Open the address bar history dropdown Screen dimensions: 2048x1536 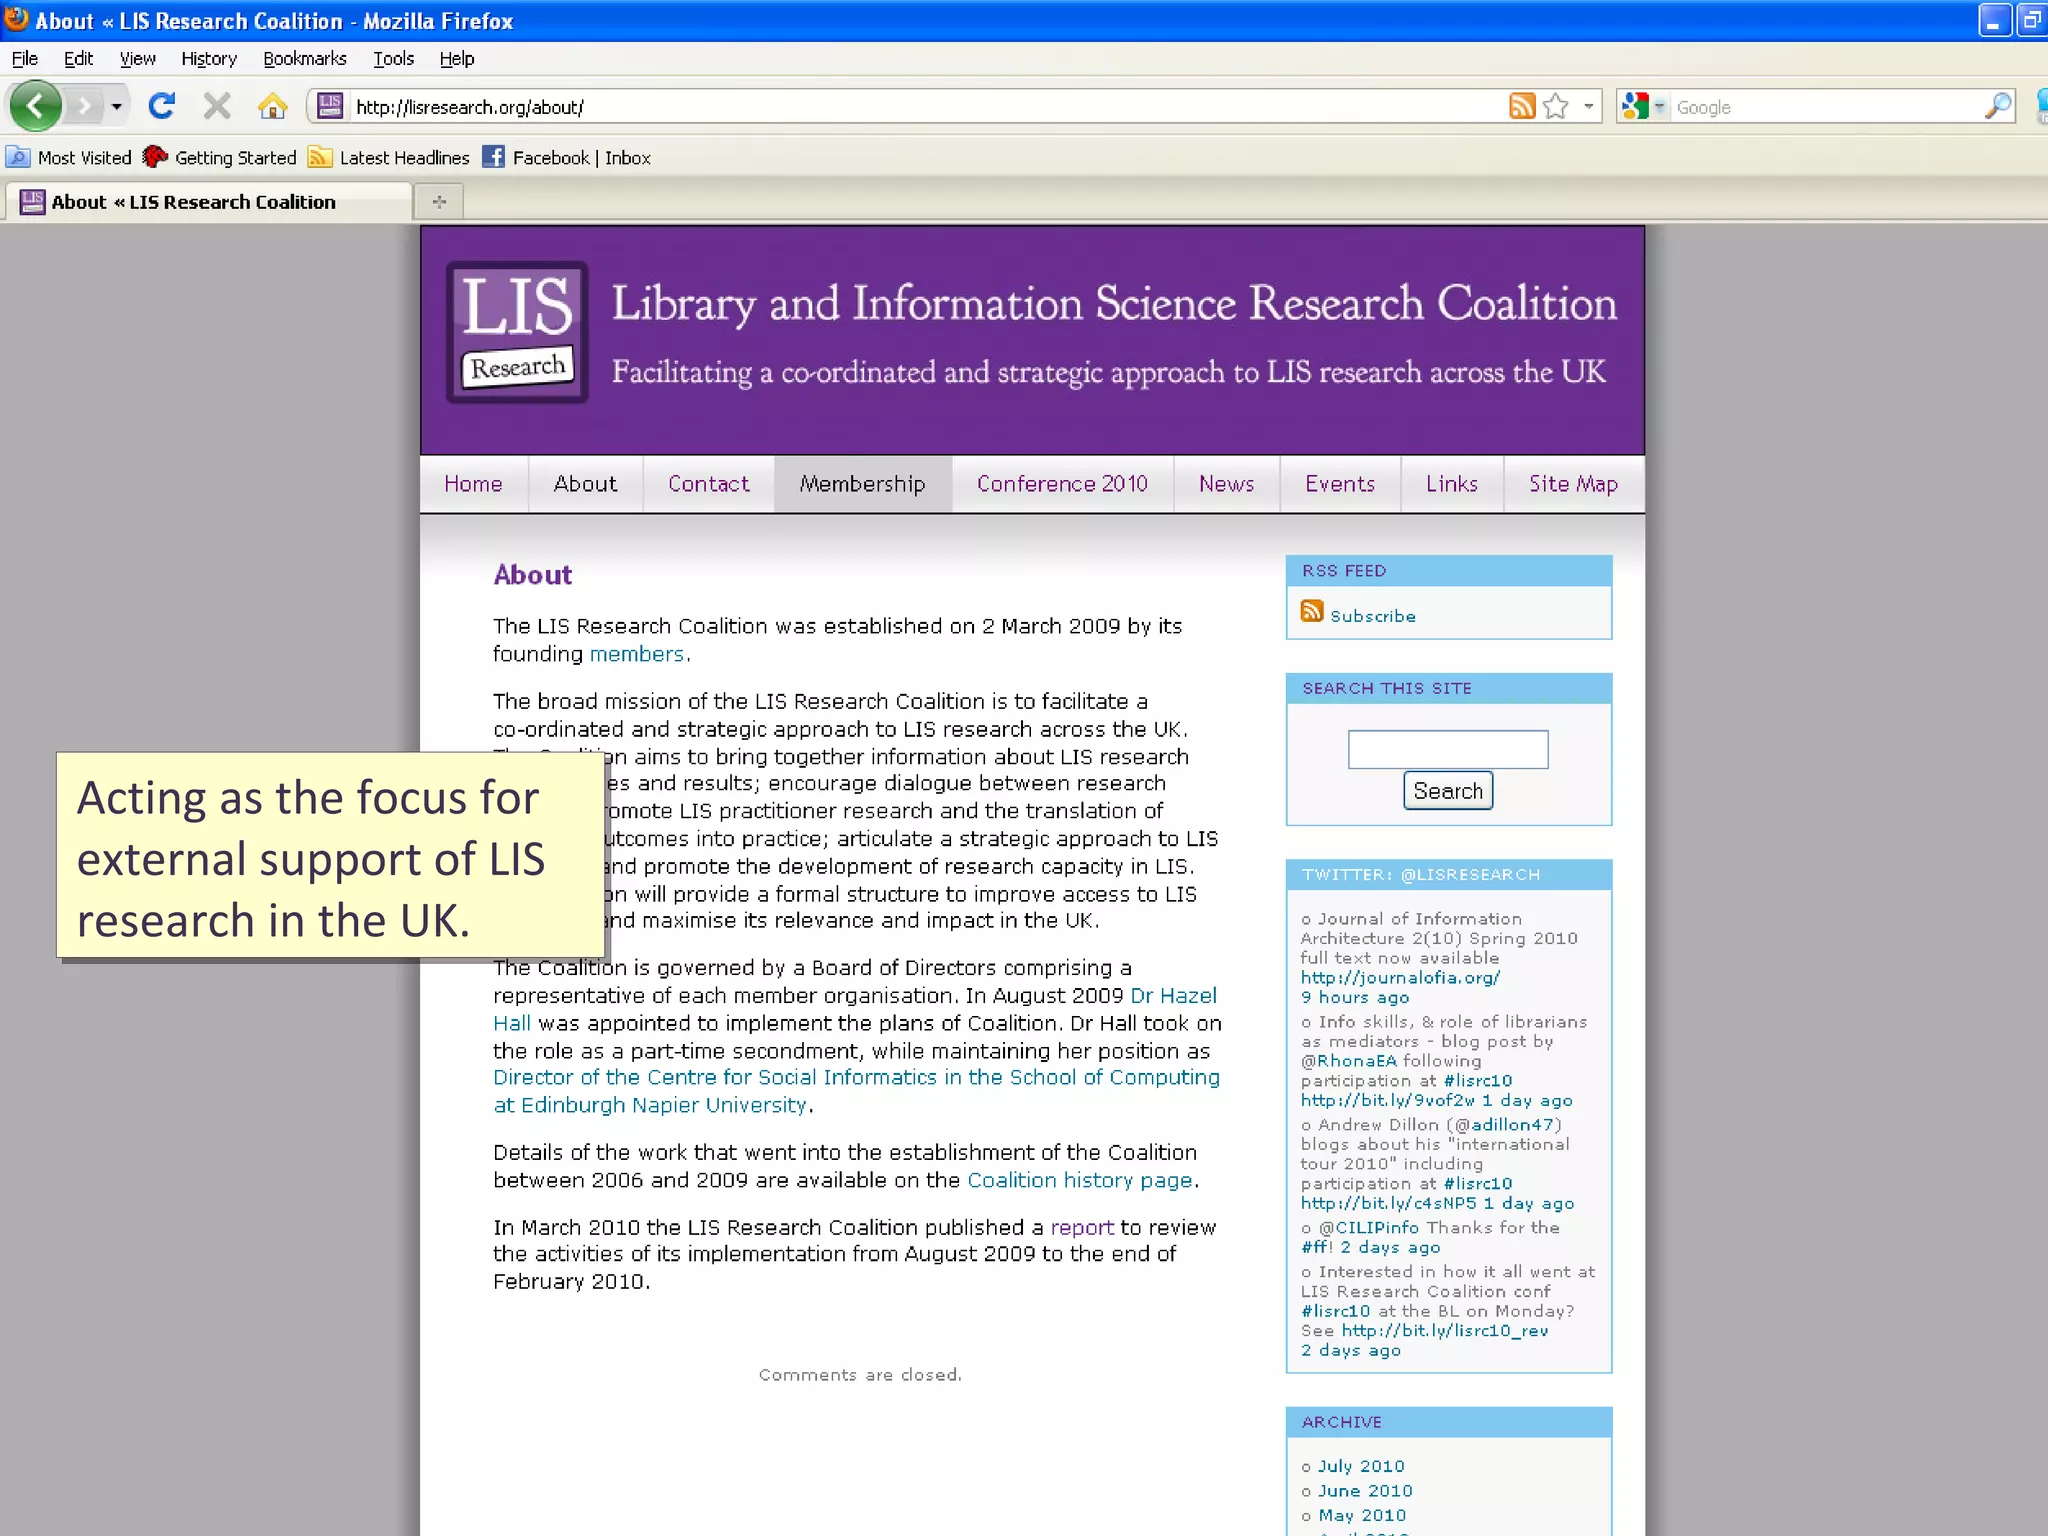pos(1588,106)
